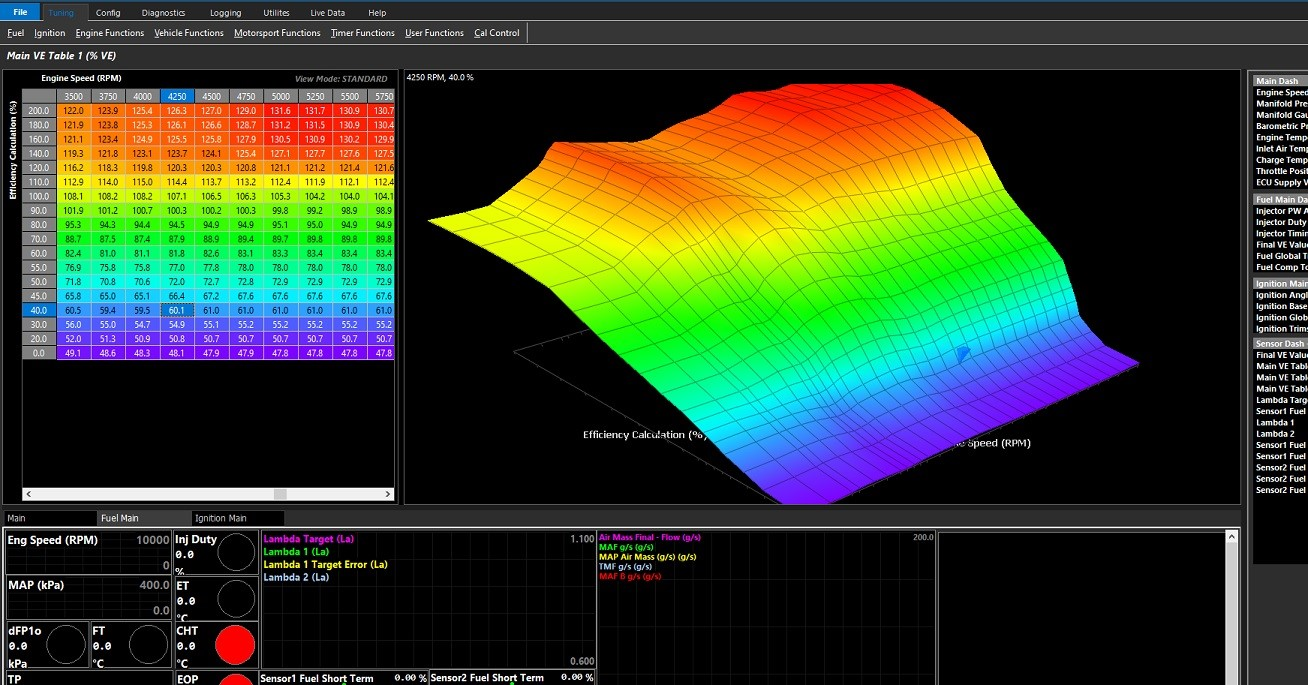This screenshot has width=1308, height=685.
Task: Expand the Ignition tuning dropdown
Action: 50,33
